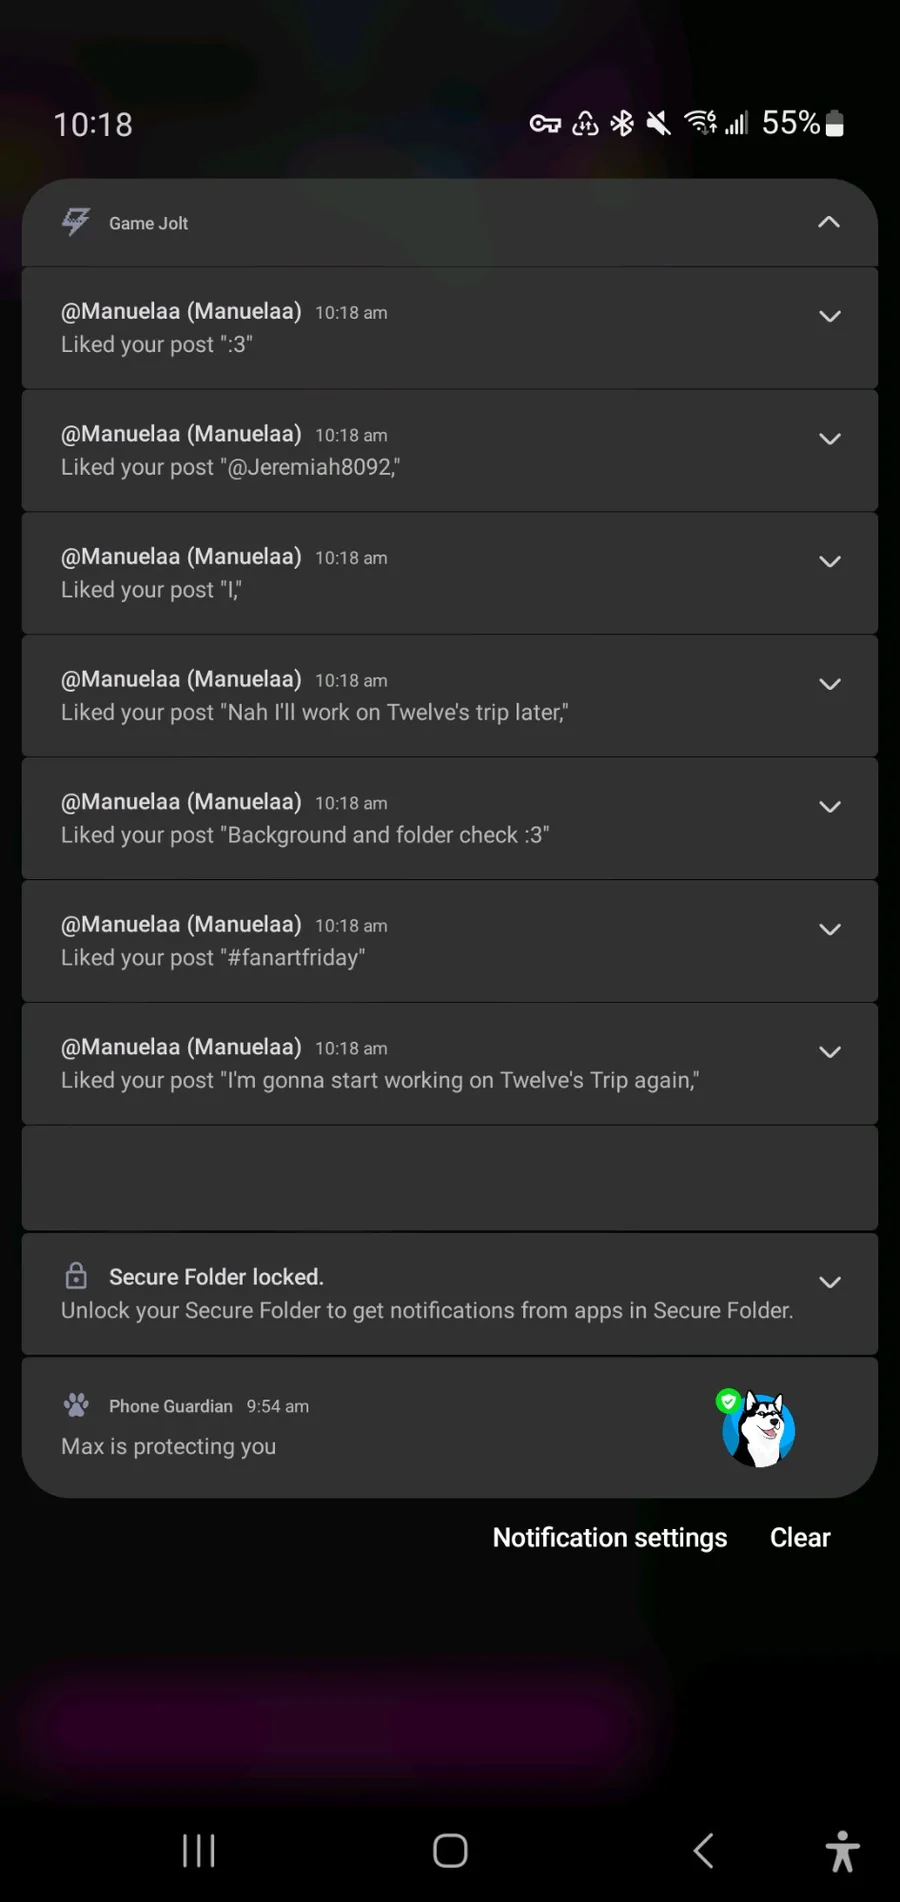The width and height of the screenshot is (900, 1902).
Task: Tap the Phone Guardian paw icon
Action: click(x=76, y=1405)
